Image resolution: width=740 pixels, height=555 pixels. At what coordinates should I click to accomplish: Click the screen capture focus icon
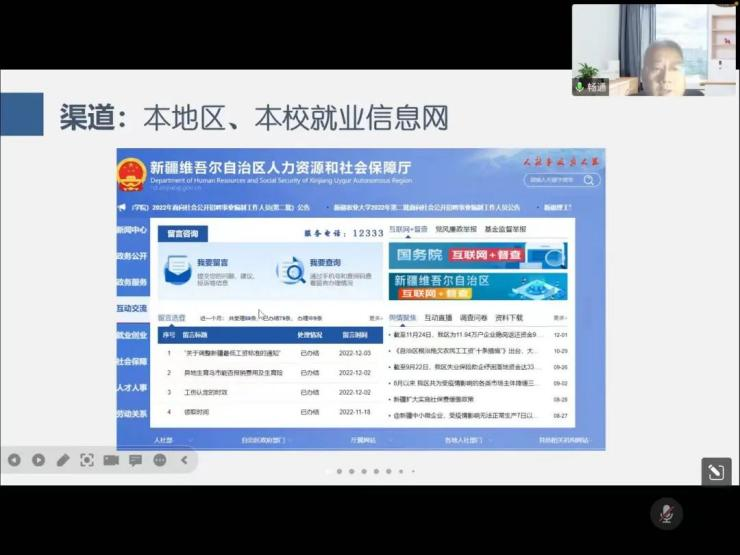tap(87, 460)
